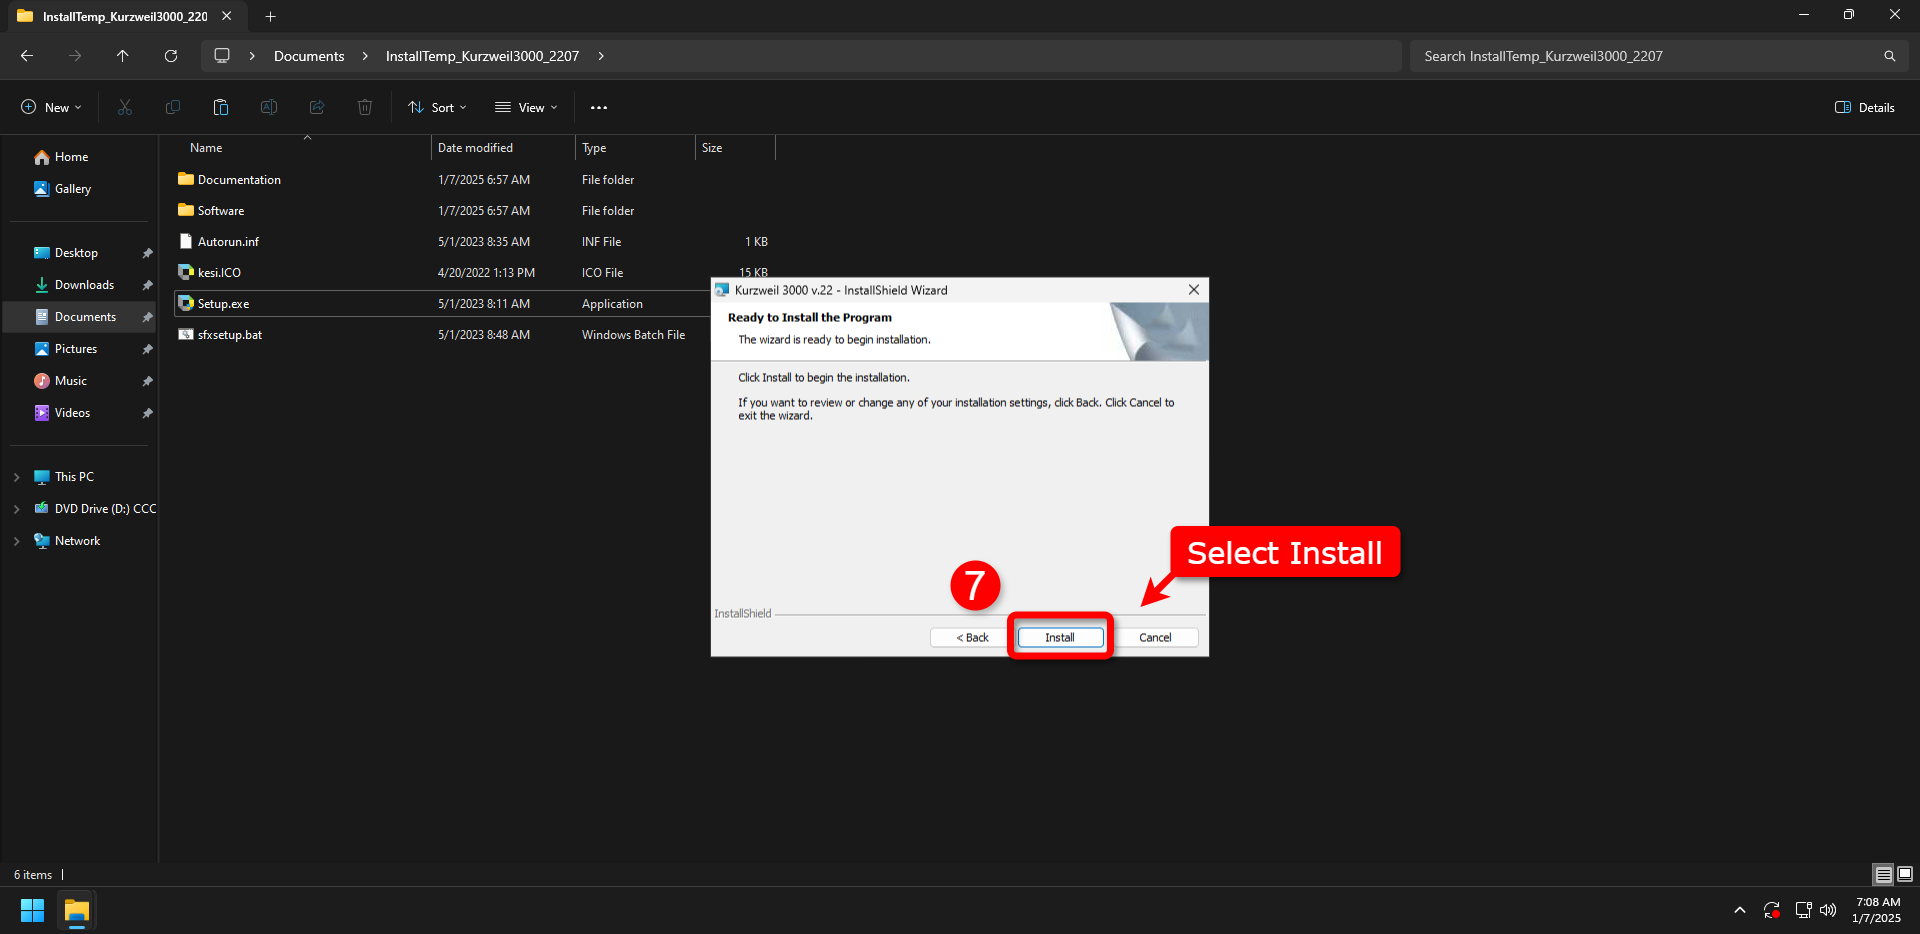Click the This PC monitor icon in address bar
Viewport: 1920px width, 934px height.
(x=222, y=56)
